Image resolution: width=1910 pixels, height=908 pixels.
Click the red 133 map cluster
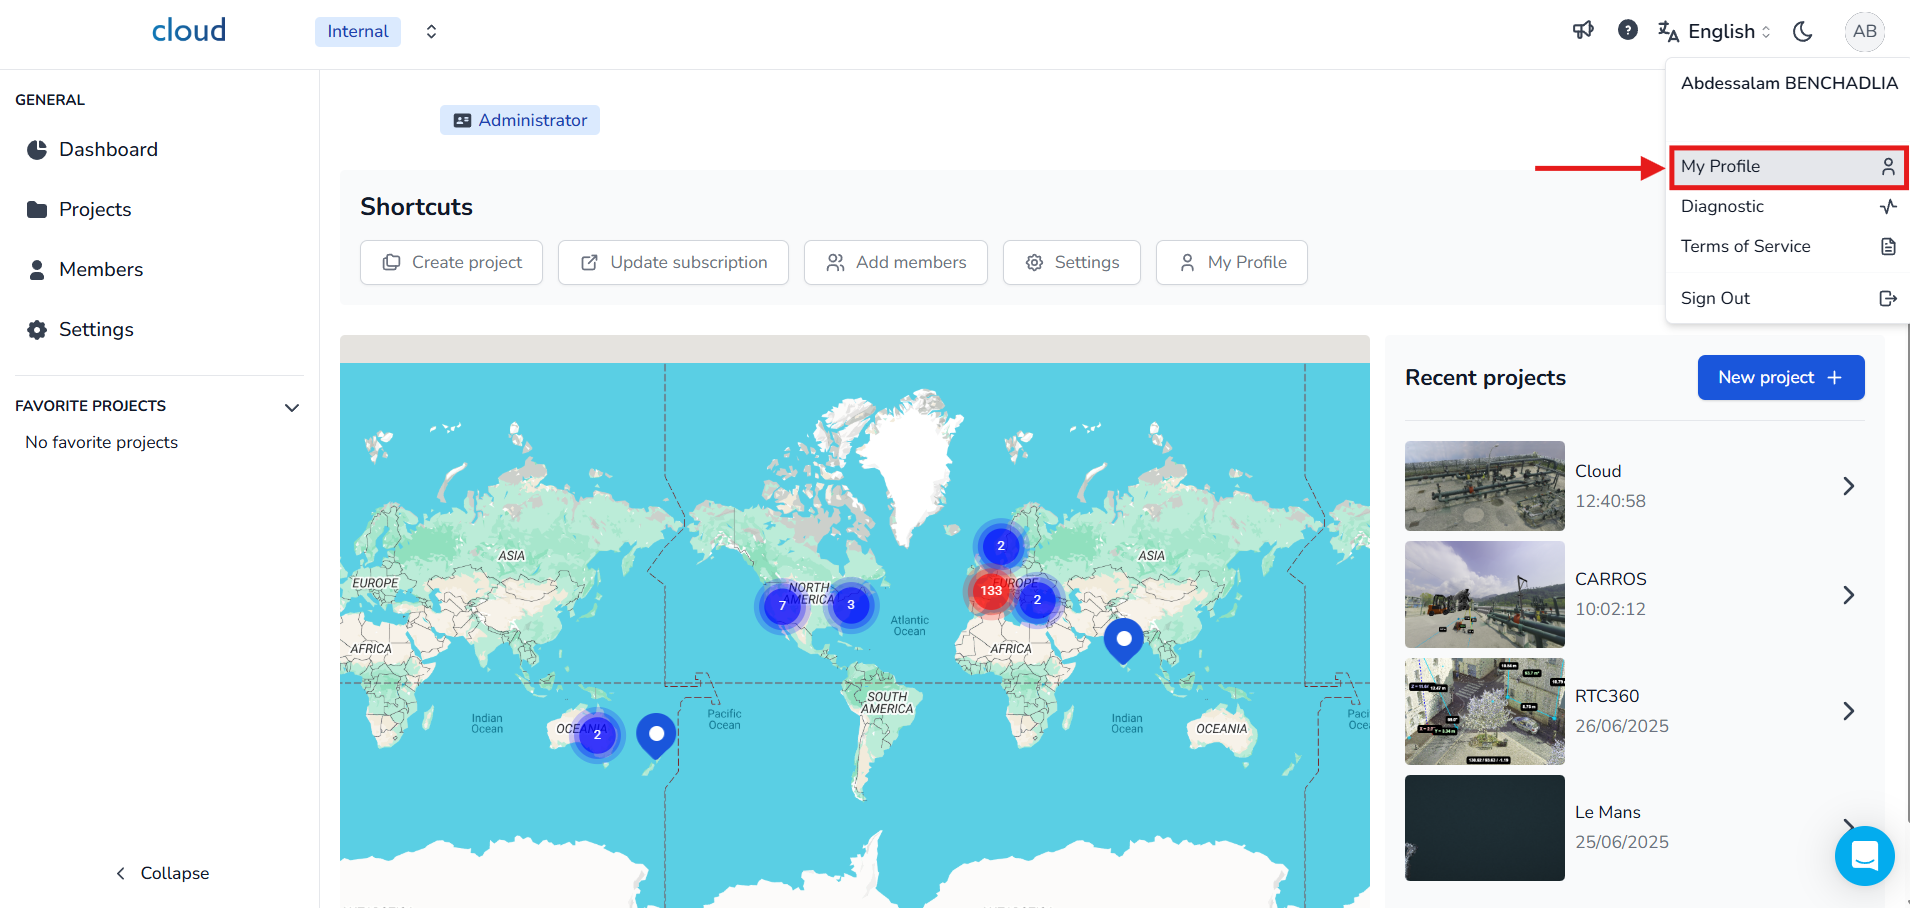coord(991,590)
